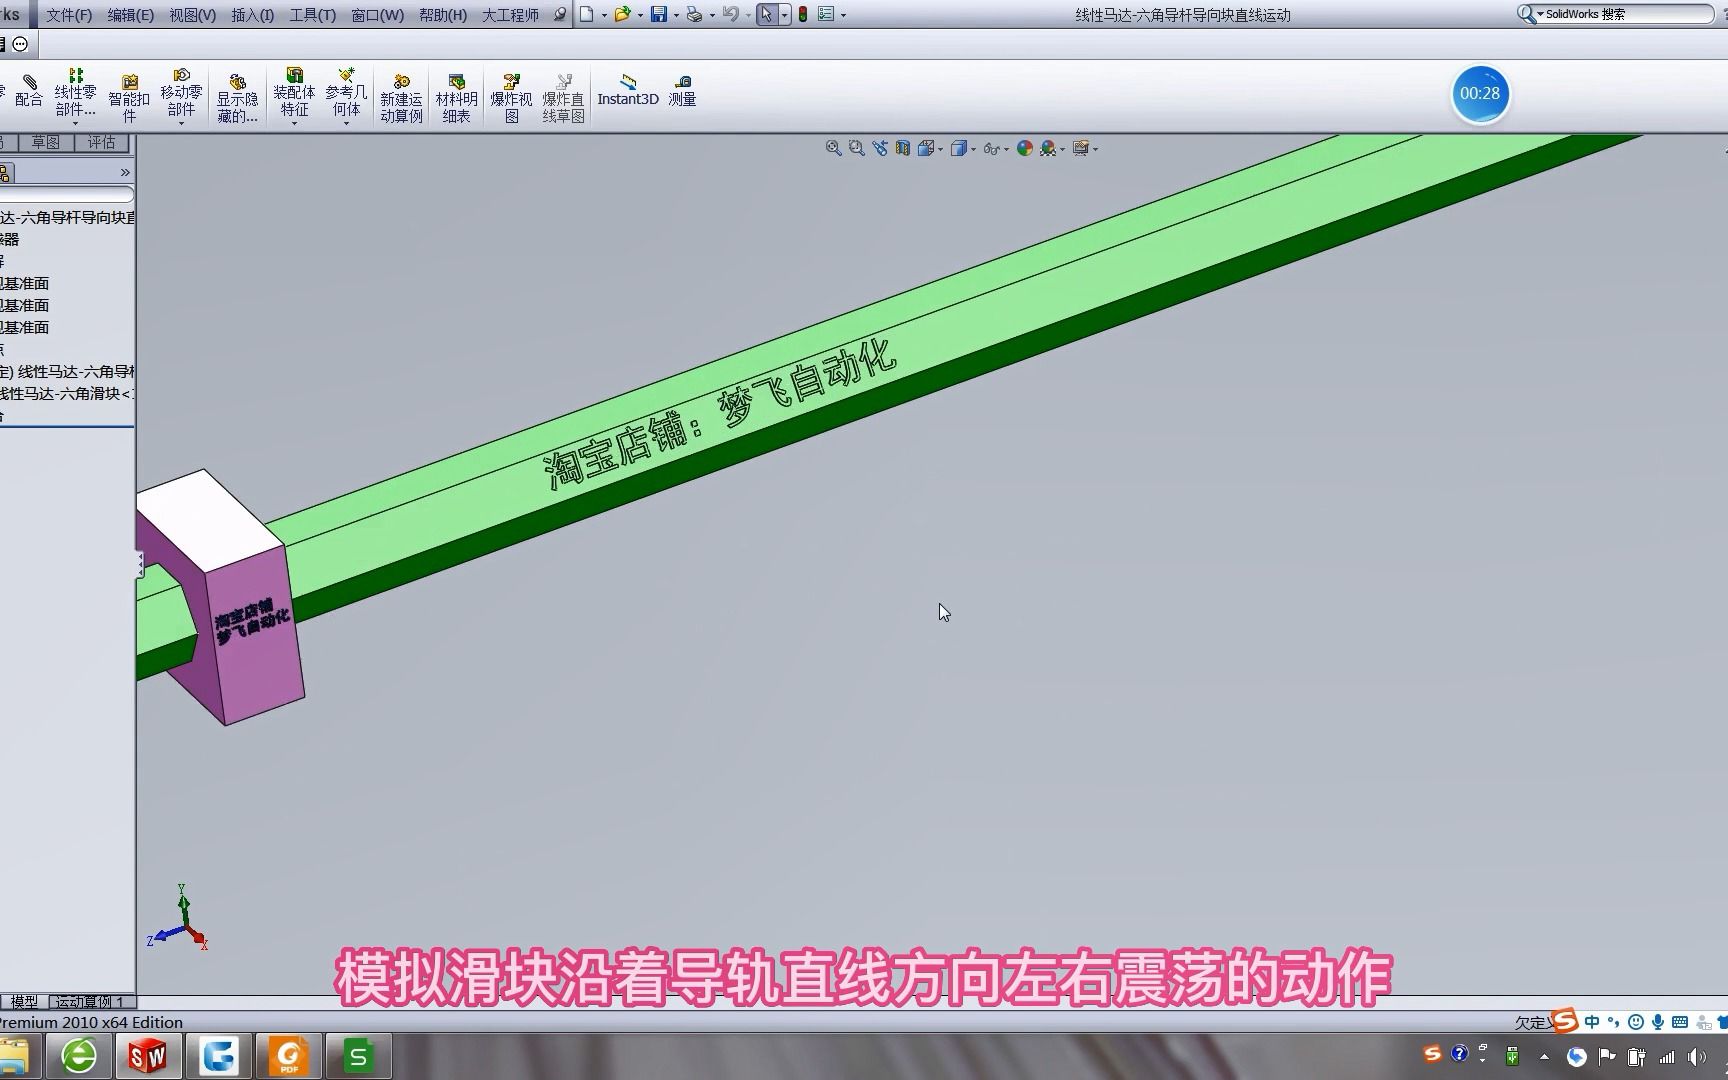This screenshot has height=1080, width=1728.
Task: Open the Edit Appearance color sphere
Action: (1023, 148)
